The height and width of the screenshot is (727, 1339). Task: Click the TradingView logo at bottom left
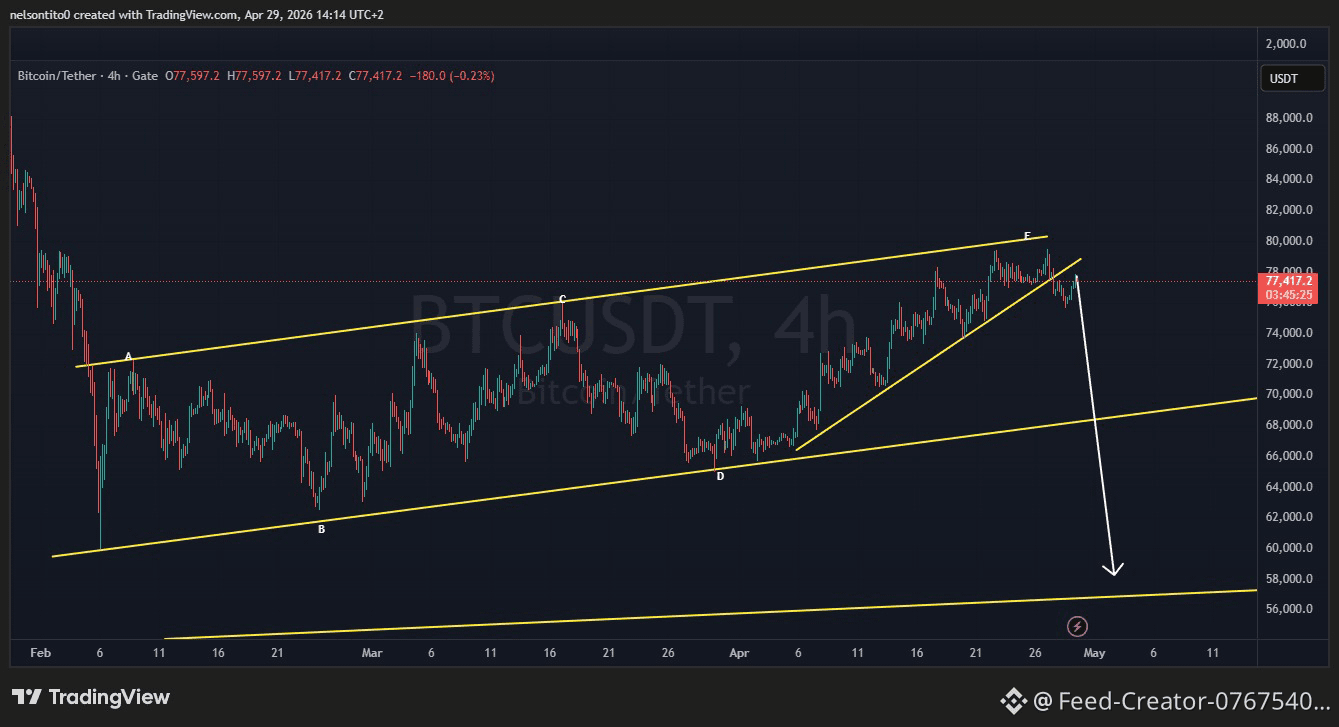coord(91,697)
